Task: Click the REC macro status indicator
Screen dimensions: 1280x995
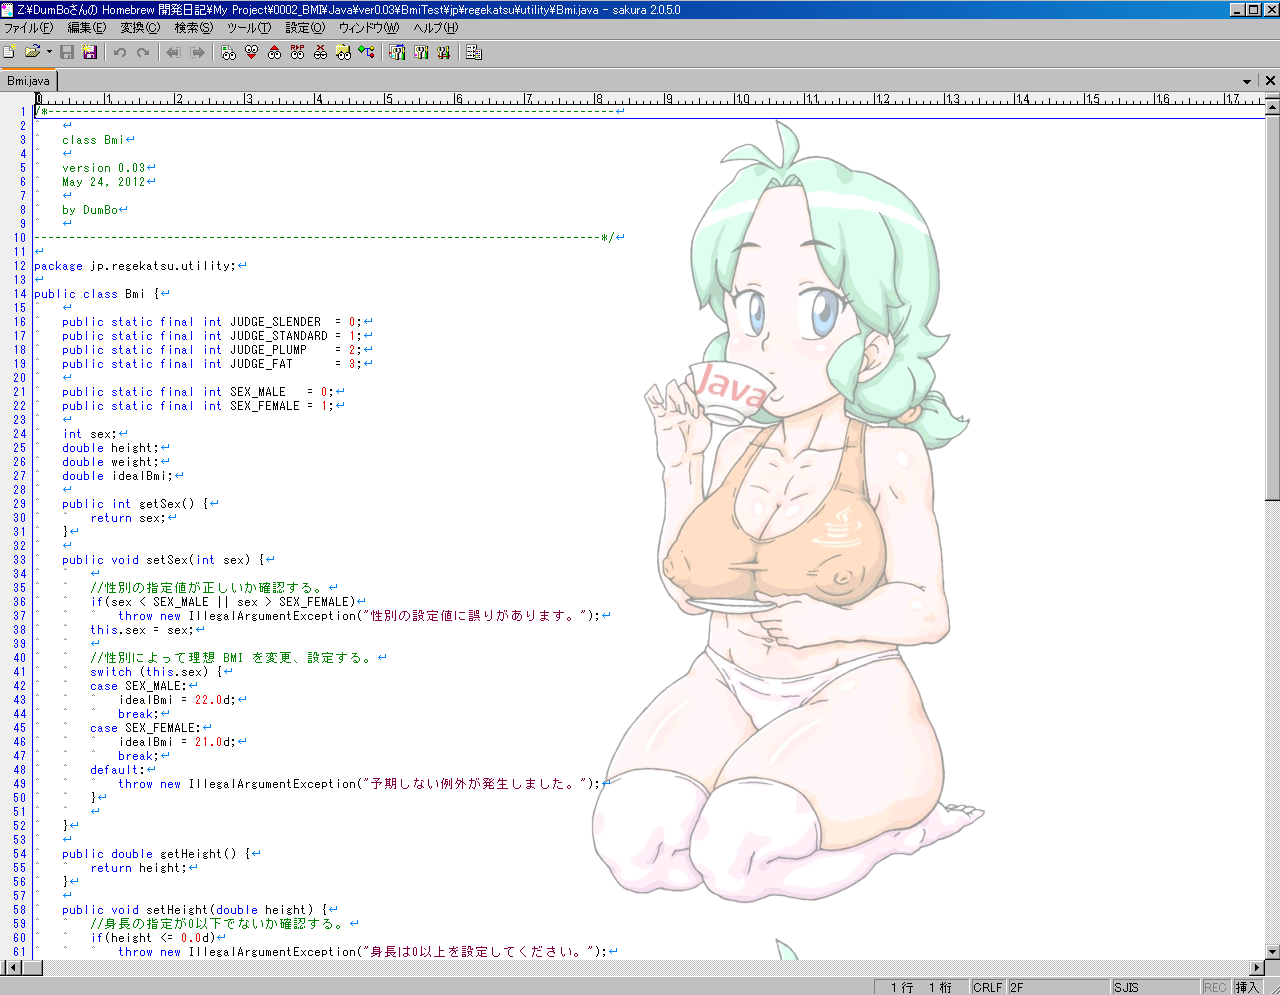Action: [x=1215, y=987]
